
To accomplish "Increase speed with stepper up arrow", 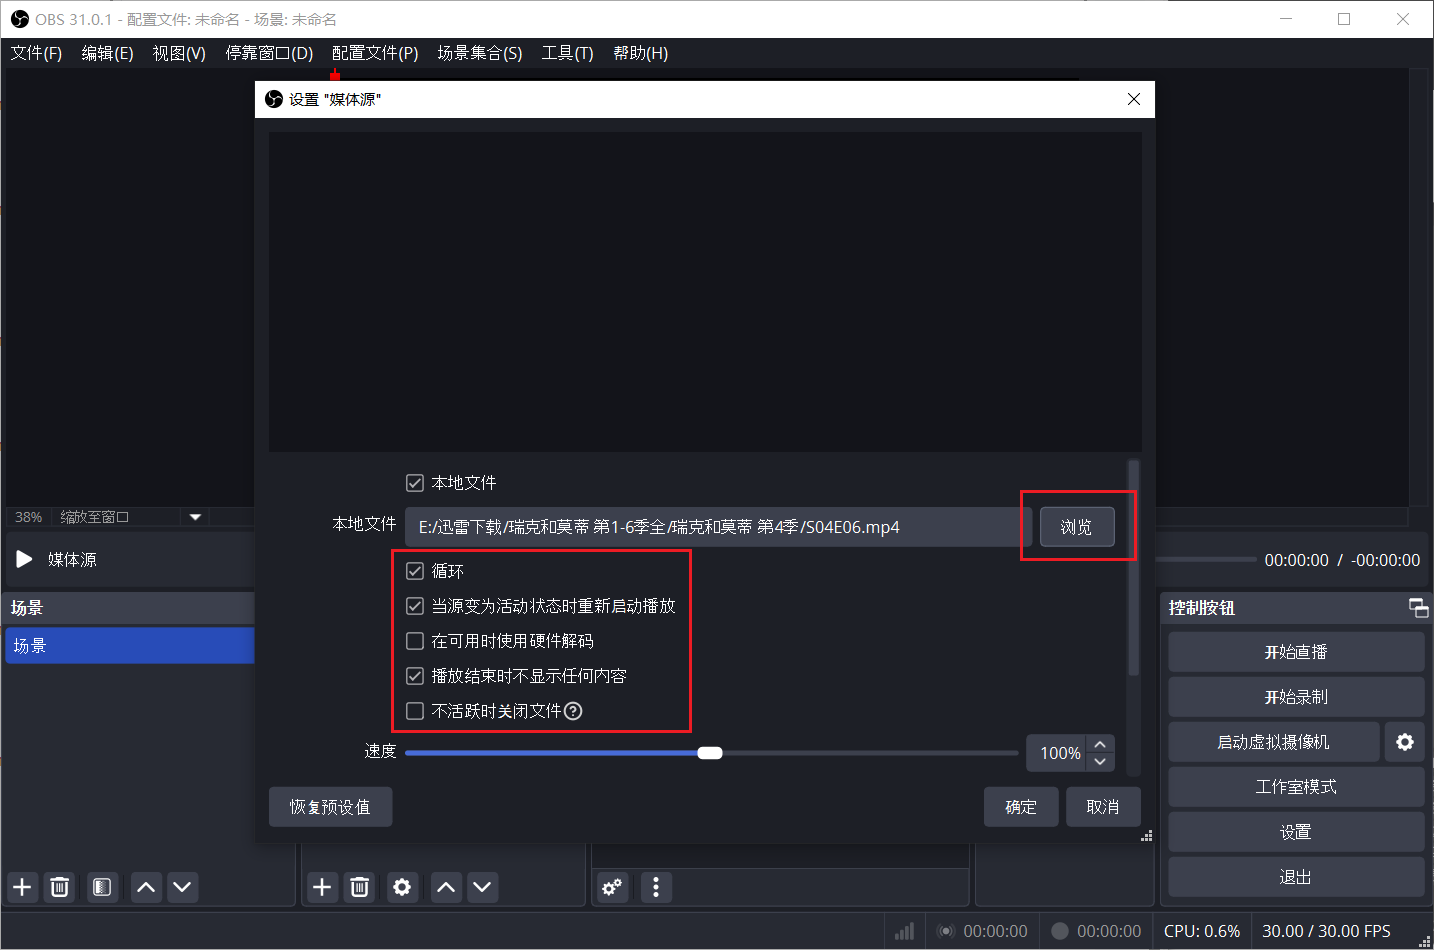I will click(x=1100, y=744).
